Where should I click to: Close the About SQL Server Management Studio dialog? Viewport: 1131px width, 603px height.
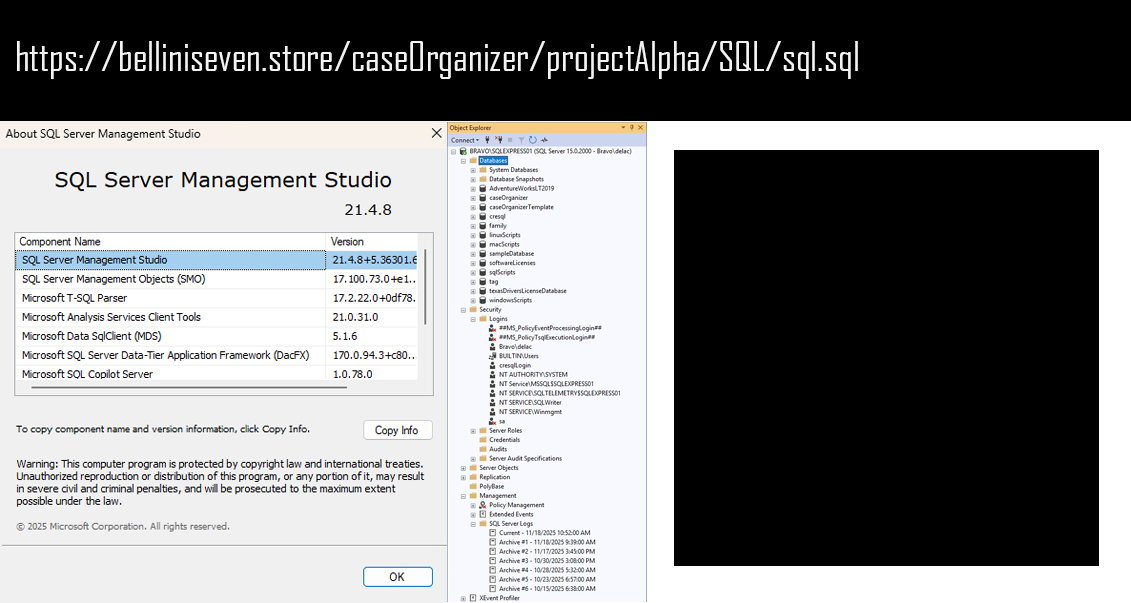(x=436, y=133)
